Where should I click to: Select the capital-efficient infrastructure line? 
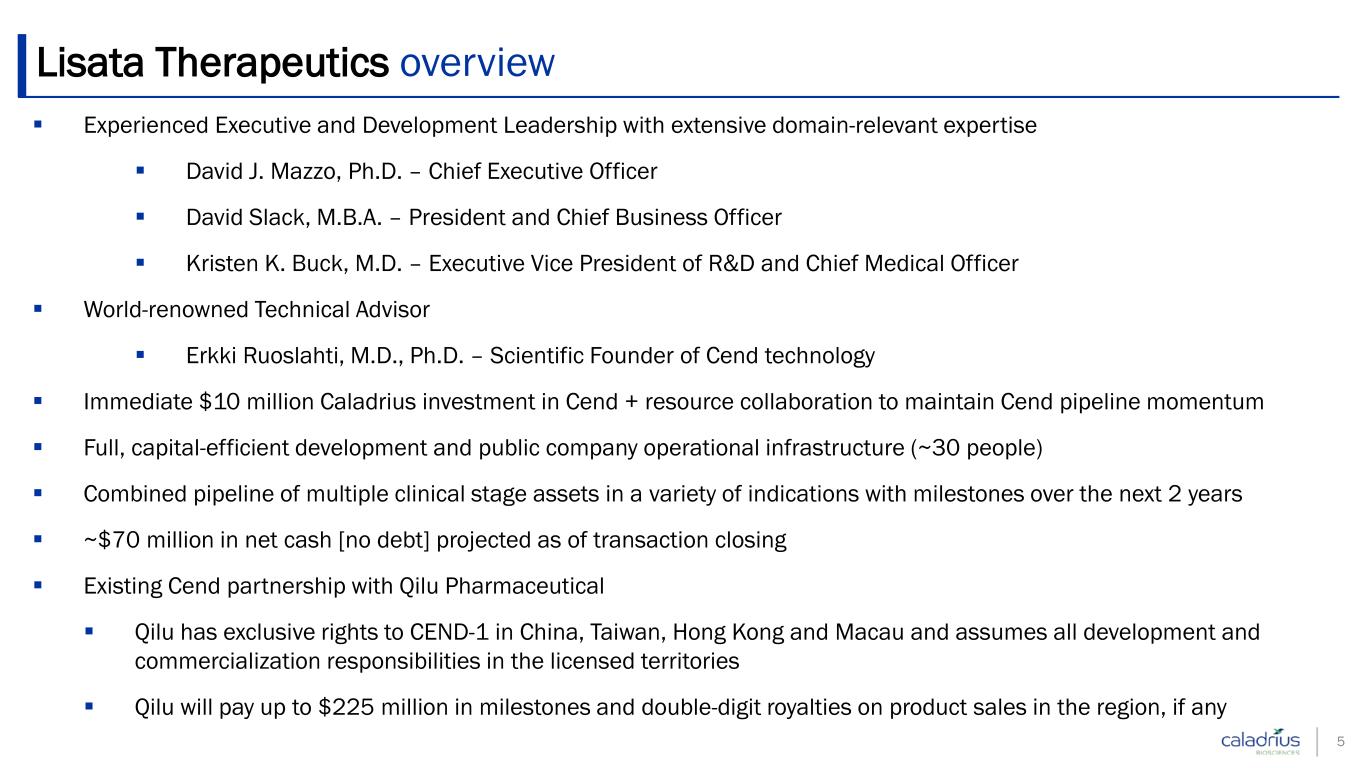point(563,448)
